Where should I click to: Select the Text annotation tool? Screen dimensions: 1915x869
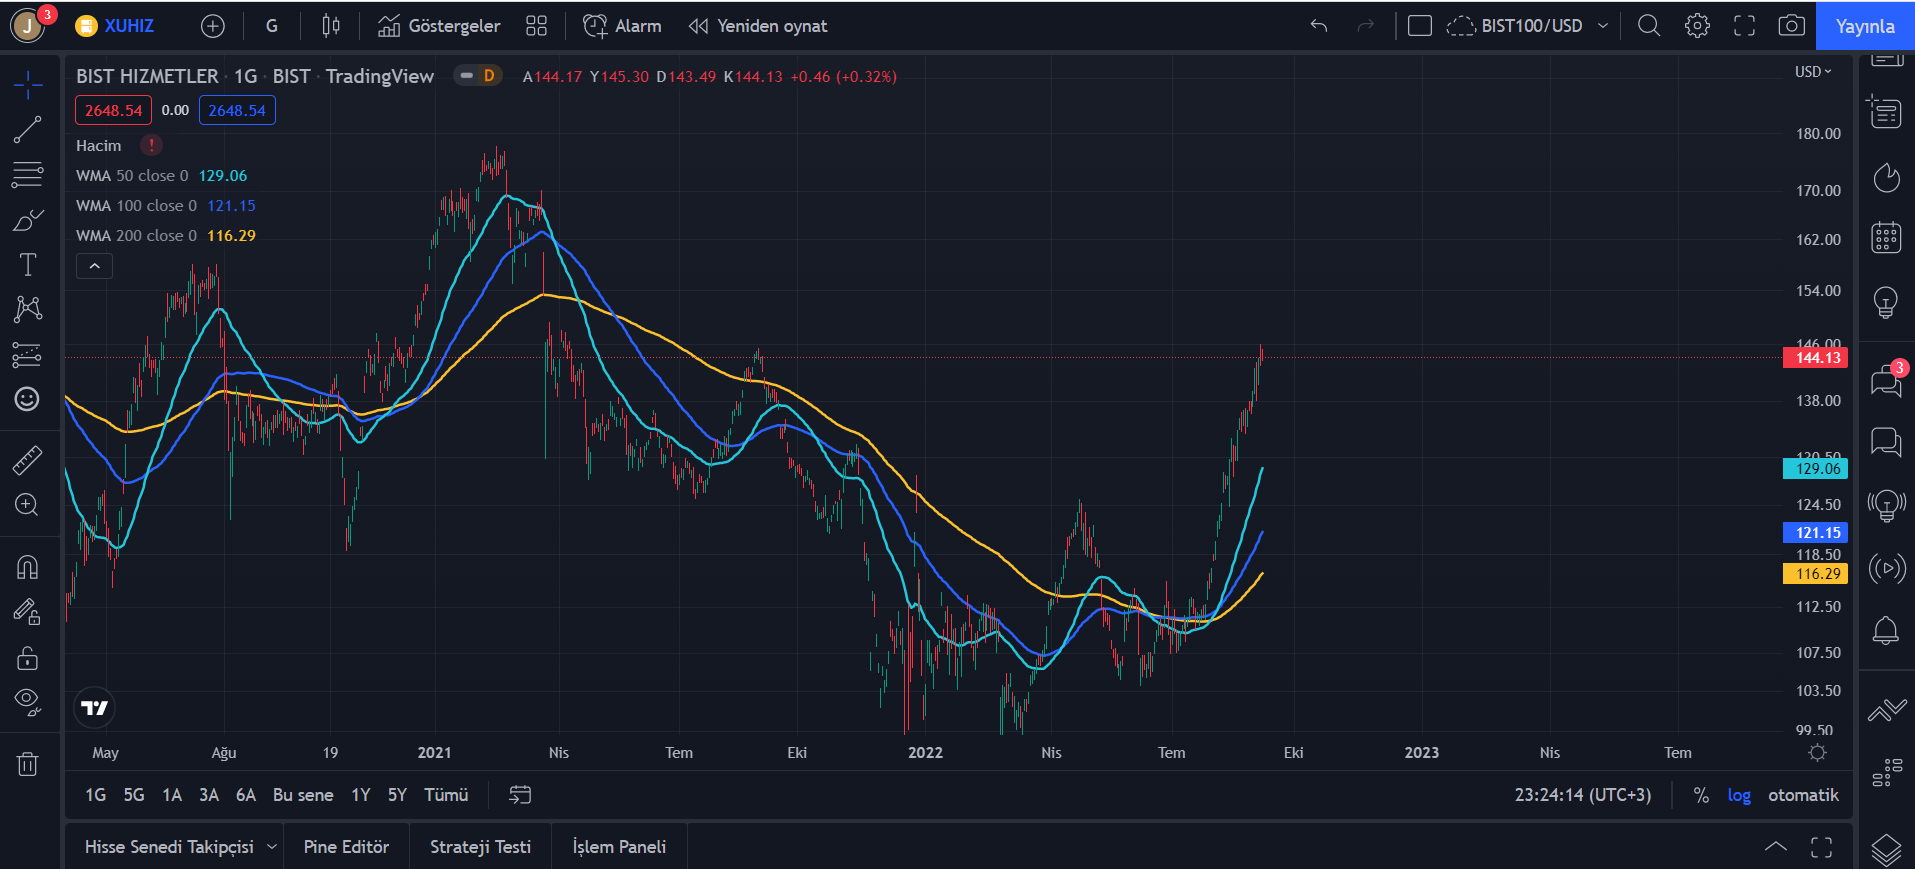(x=27, y=264)
